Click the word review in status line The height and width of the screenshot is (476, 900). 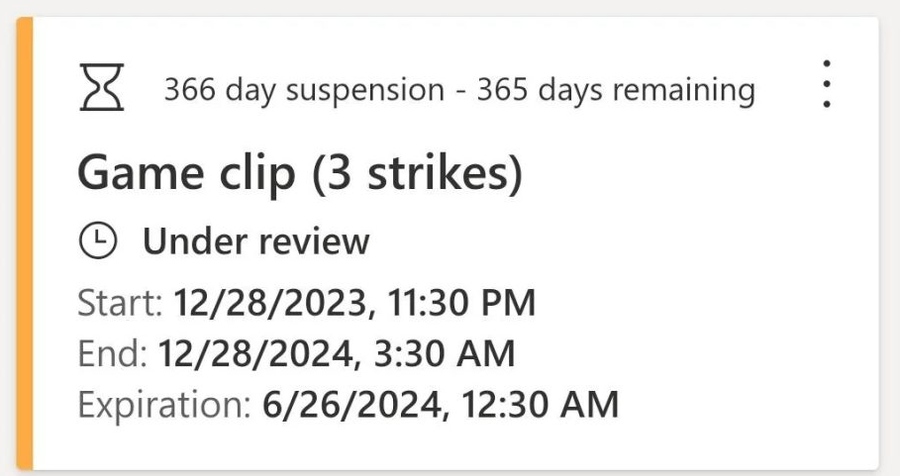pyautogui.click(x=315, y=241)
